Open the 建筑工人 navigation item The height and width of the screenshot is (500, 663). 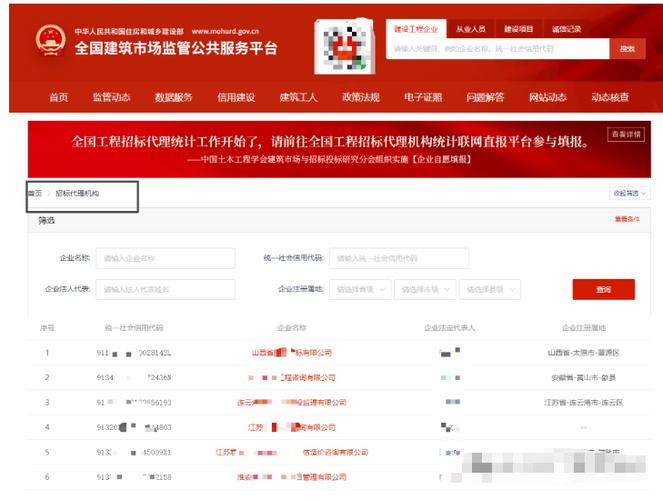(298, 97)
